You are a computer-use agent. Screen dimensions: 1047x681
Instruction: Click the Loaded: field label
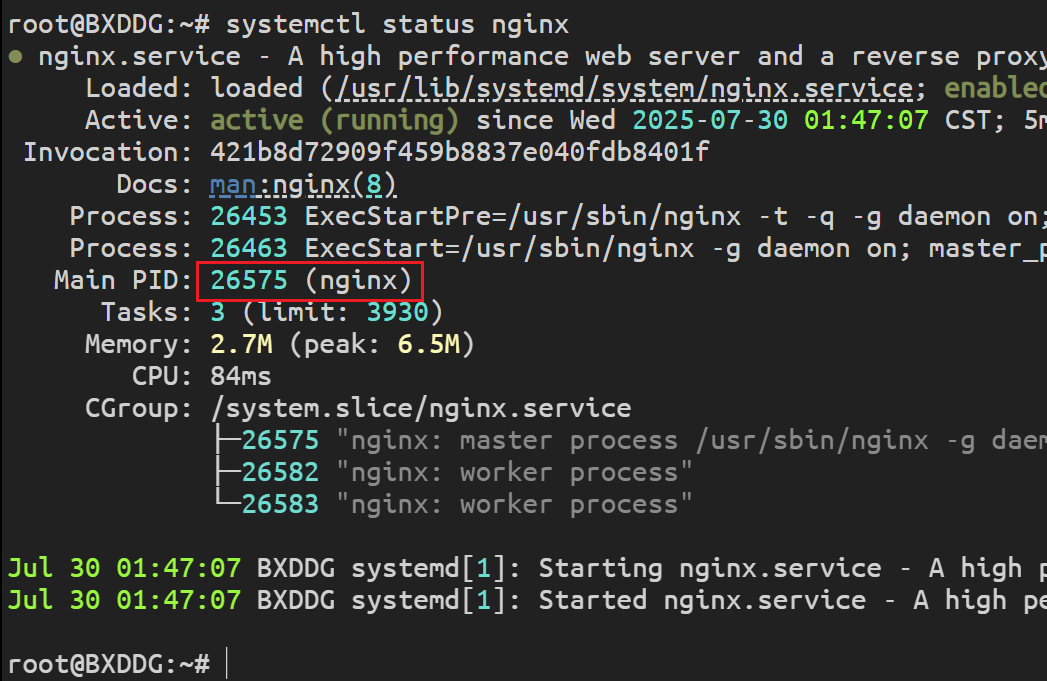pyautogui.click(x=140, y=88)
